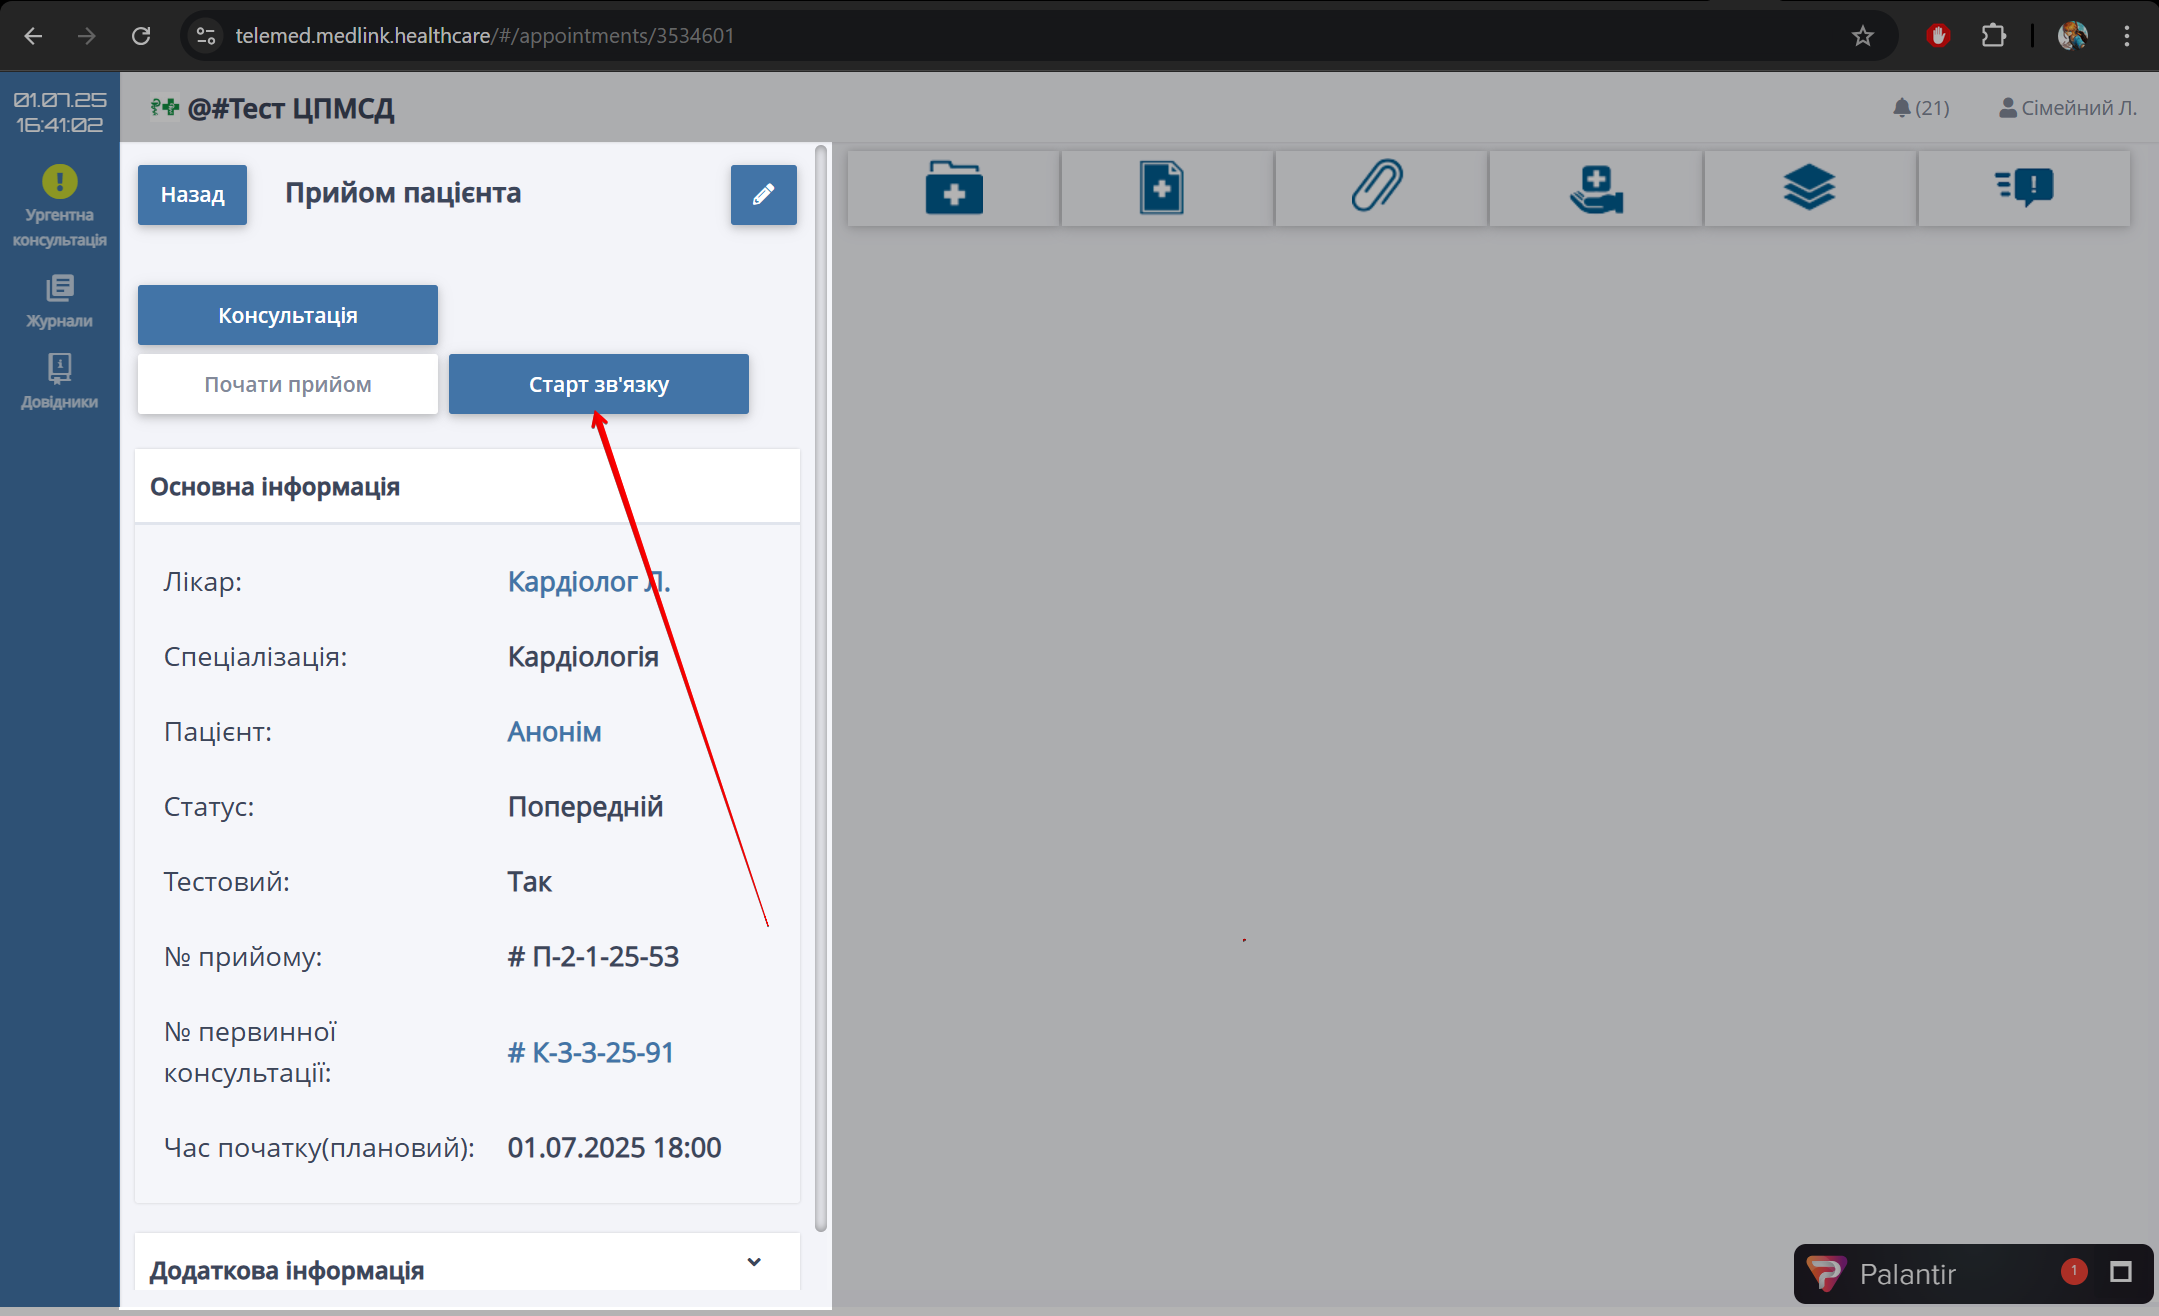The height and width of the screenshot is (1316, 2159).
Task: Click the alert message list icon
Action: (x=2024, y=188)
